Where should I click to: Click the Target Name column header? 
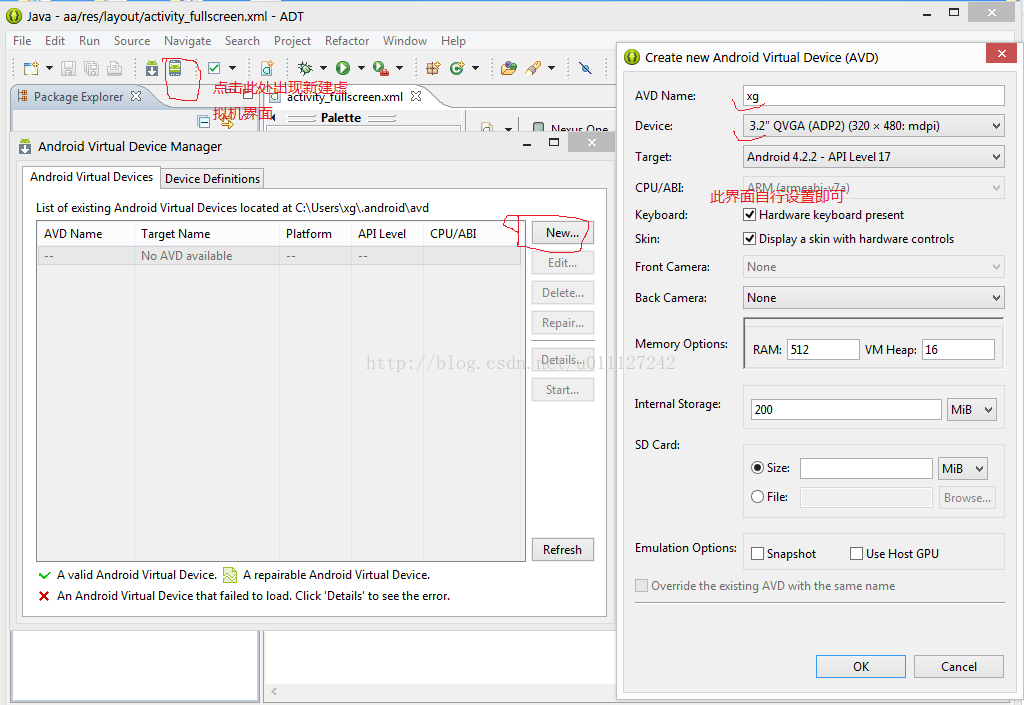point(206,234)
